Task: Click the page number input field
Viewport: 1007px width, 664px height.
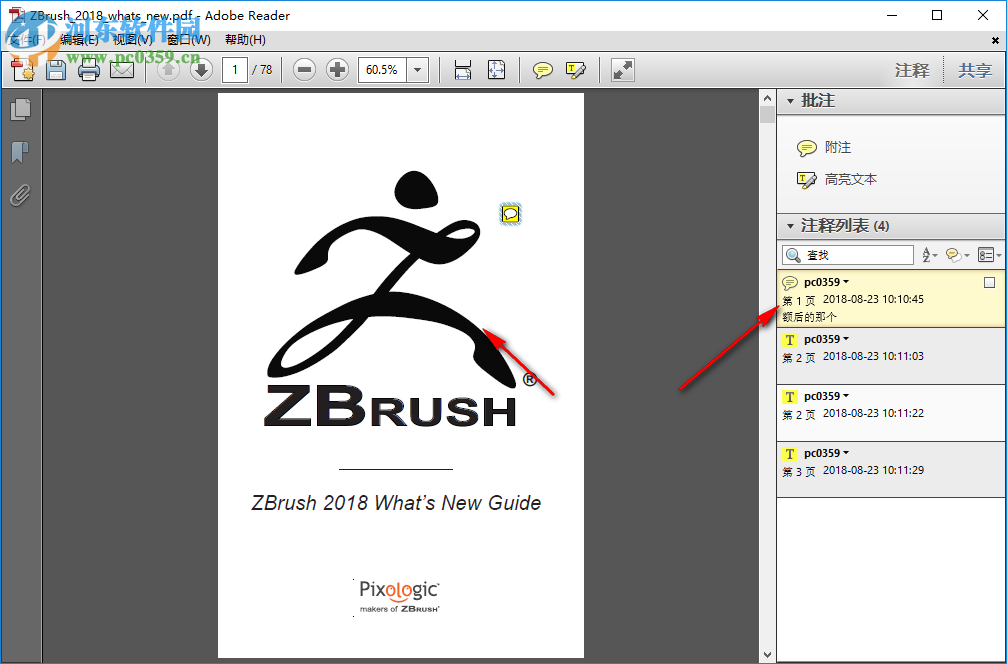Action: click(235, 69)
